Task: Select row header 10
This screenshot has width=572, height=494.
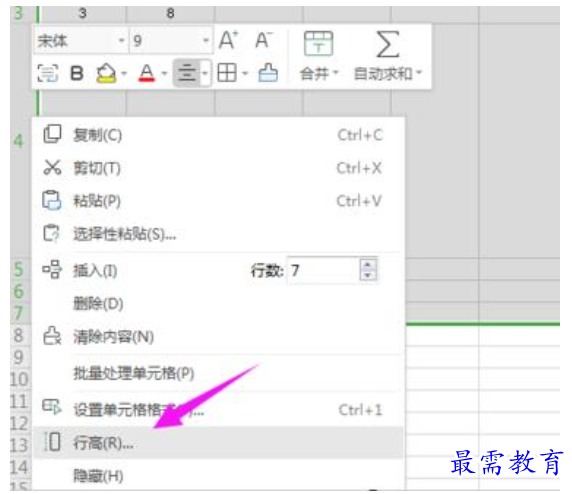Action: tap(19, 379)
